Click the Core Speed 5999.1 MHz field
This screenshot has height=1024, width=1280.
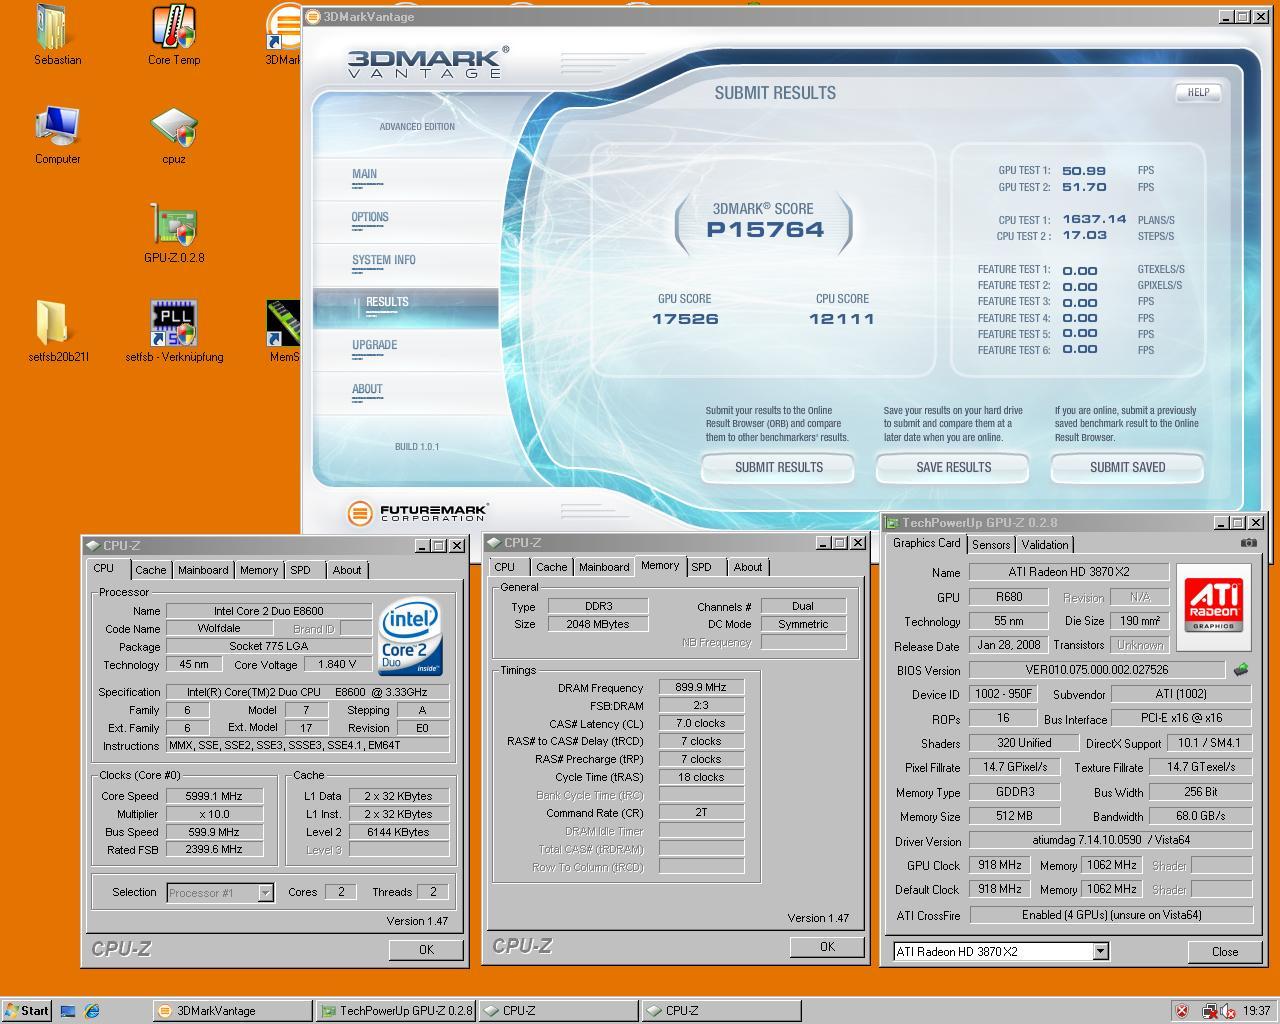click(x=214, y=796)
